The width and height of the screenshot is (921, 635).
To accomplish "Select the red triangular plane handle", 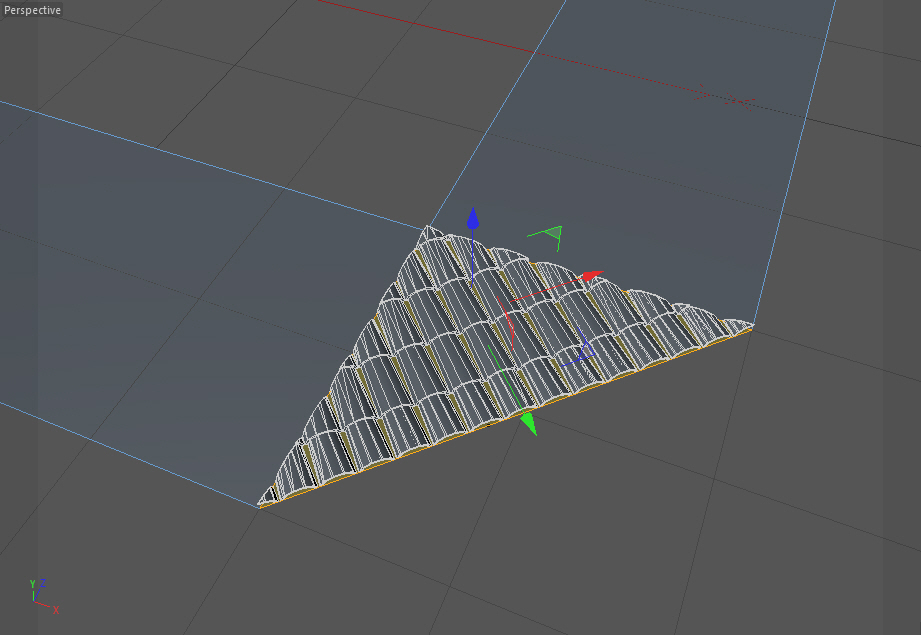I will coord(507,322).
